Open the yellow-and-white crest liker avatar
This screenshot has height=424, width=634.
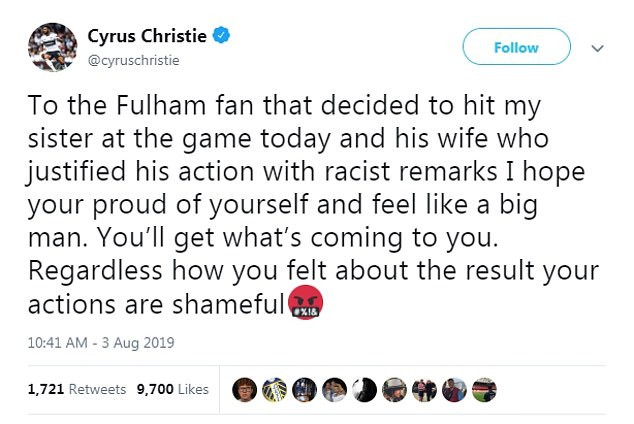(x=274, y=389)
